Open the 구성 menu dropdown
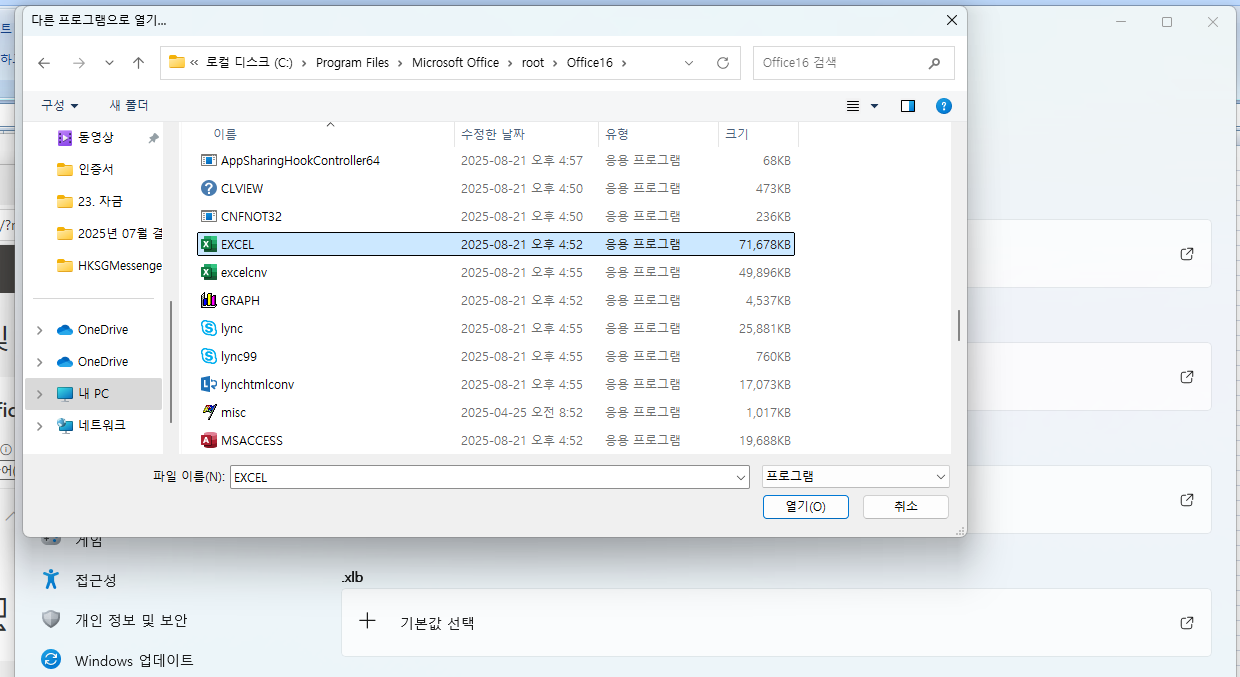The image size is (1240, 677). pyautogui.click(x=60, y=106)
